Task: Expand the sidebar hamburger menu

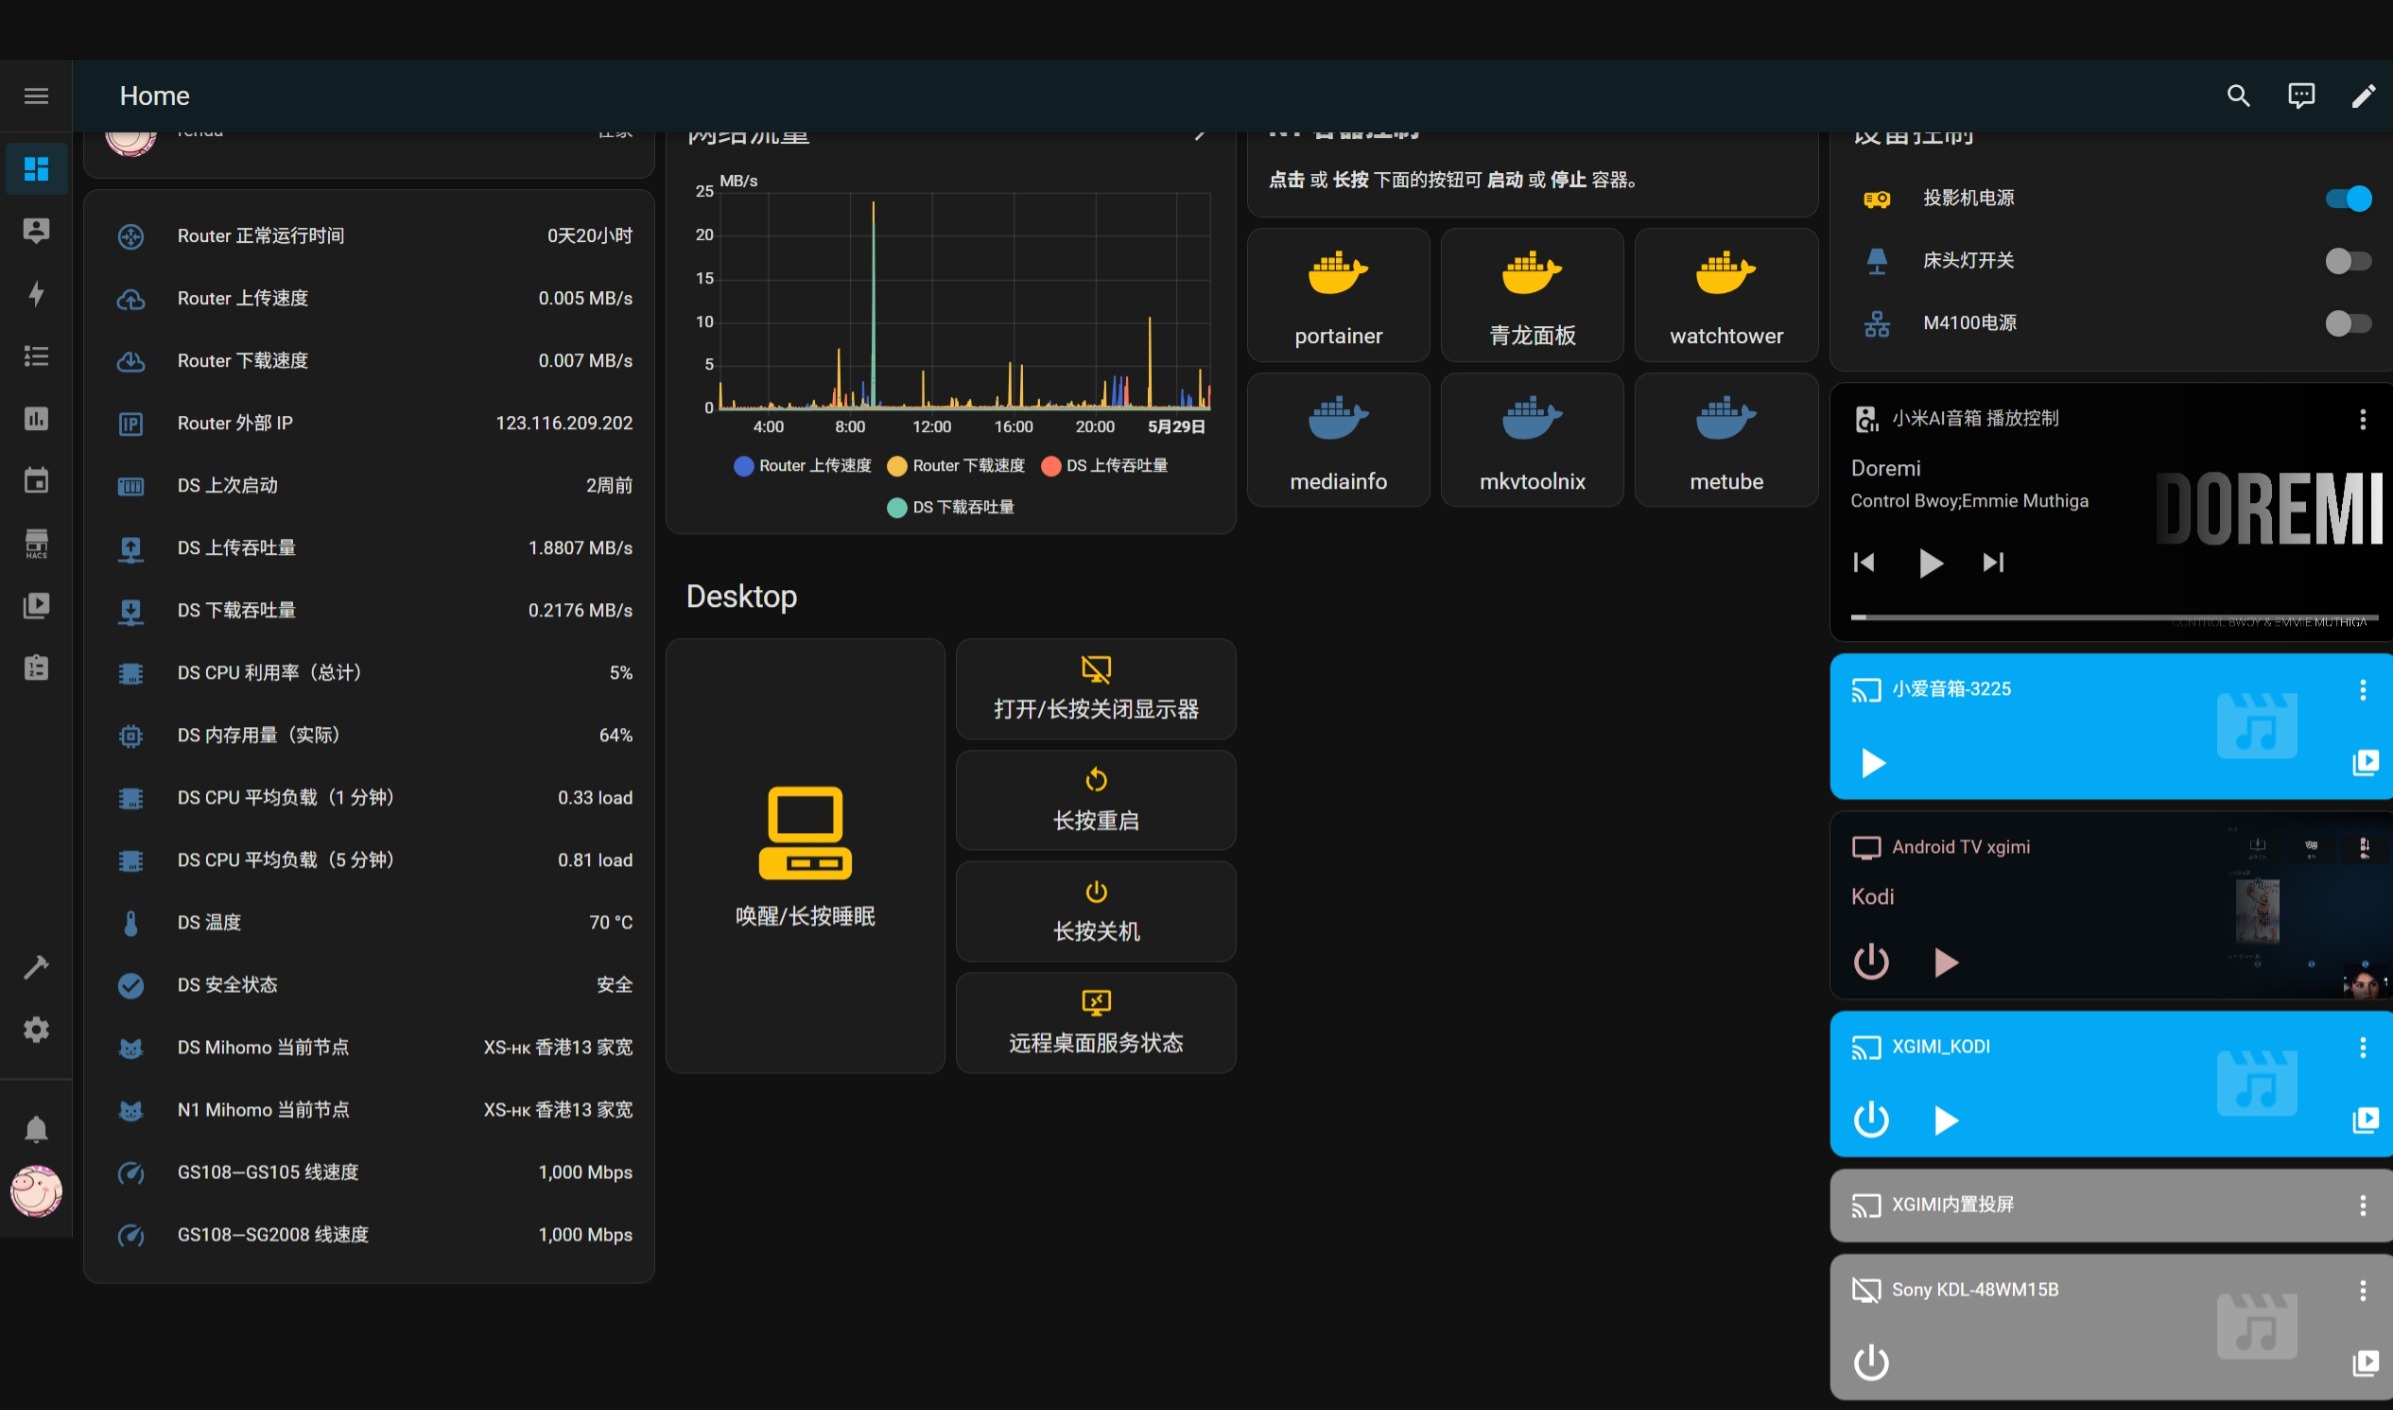Action: click(x=36, y=96)
